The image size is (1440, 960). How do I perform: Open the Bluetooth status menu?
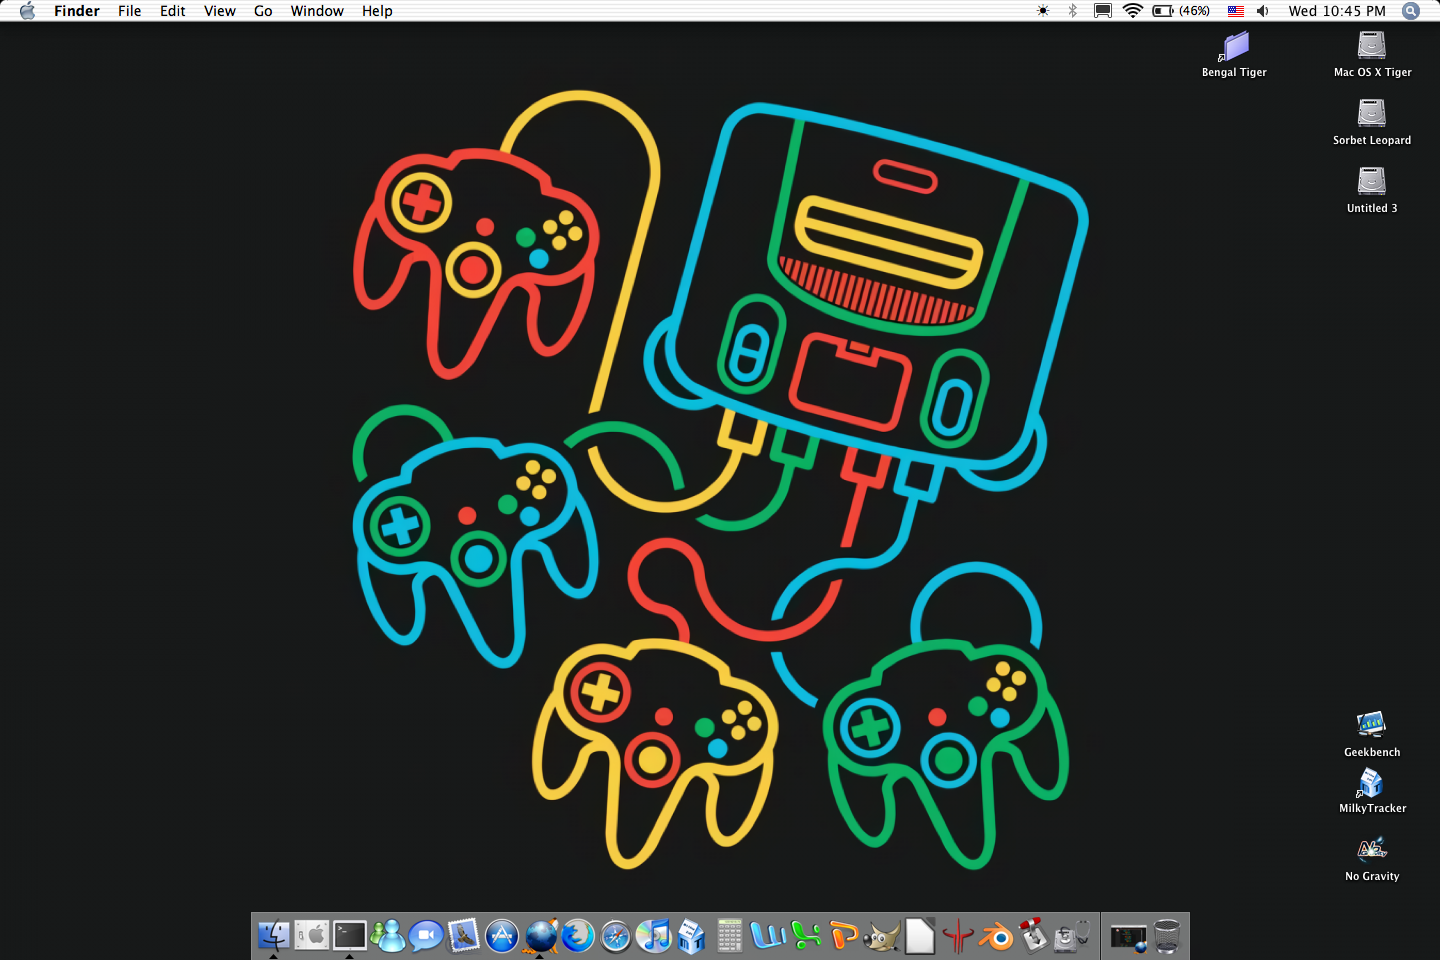coord(1073,11)
